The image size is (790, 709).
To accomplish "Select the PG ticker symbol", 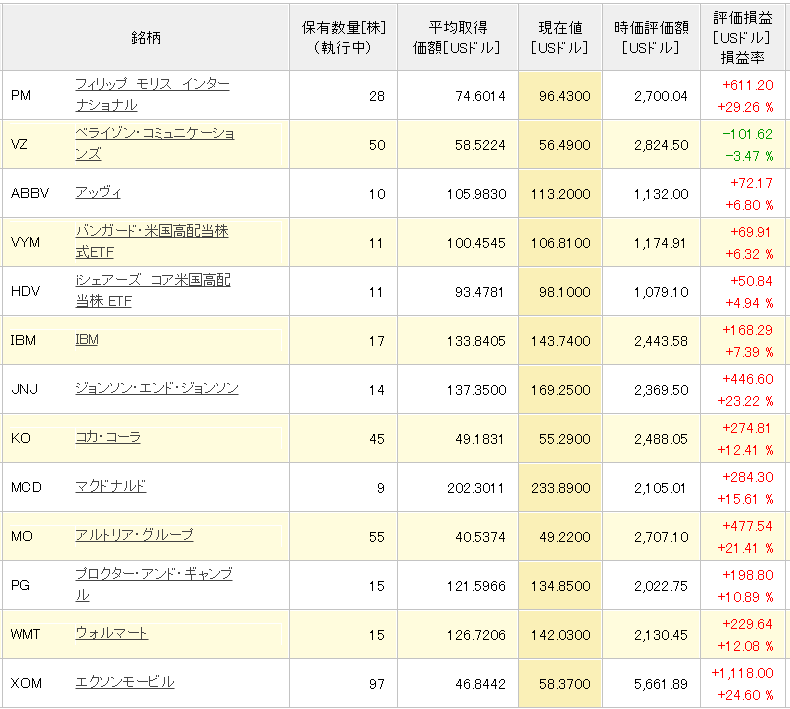I will click(x=20, y=586).
